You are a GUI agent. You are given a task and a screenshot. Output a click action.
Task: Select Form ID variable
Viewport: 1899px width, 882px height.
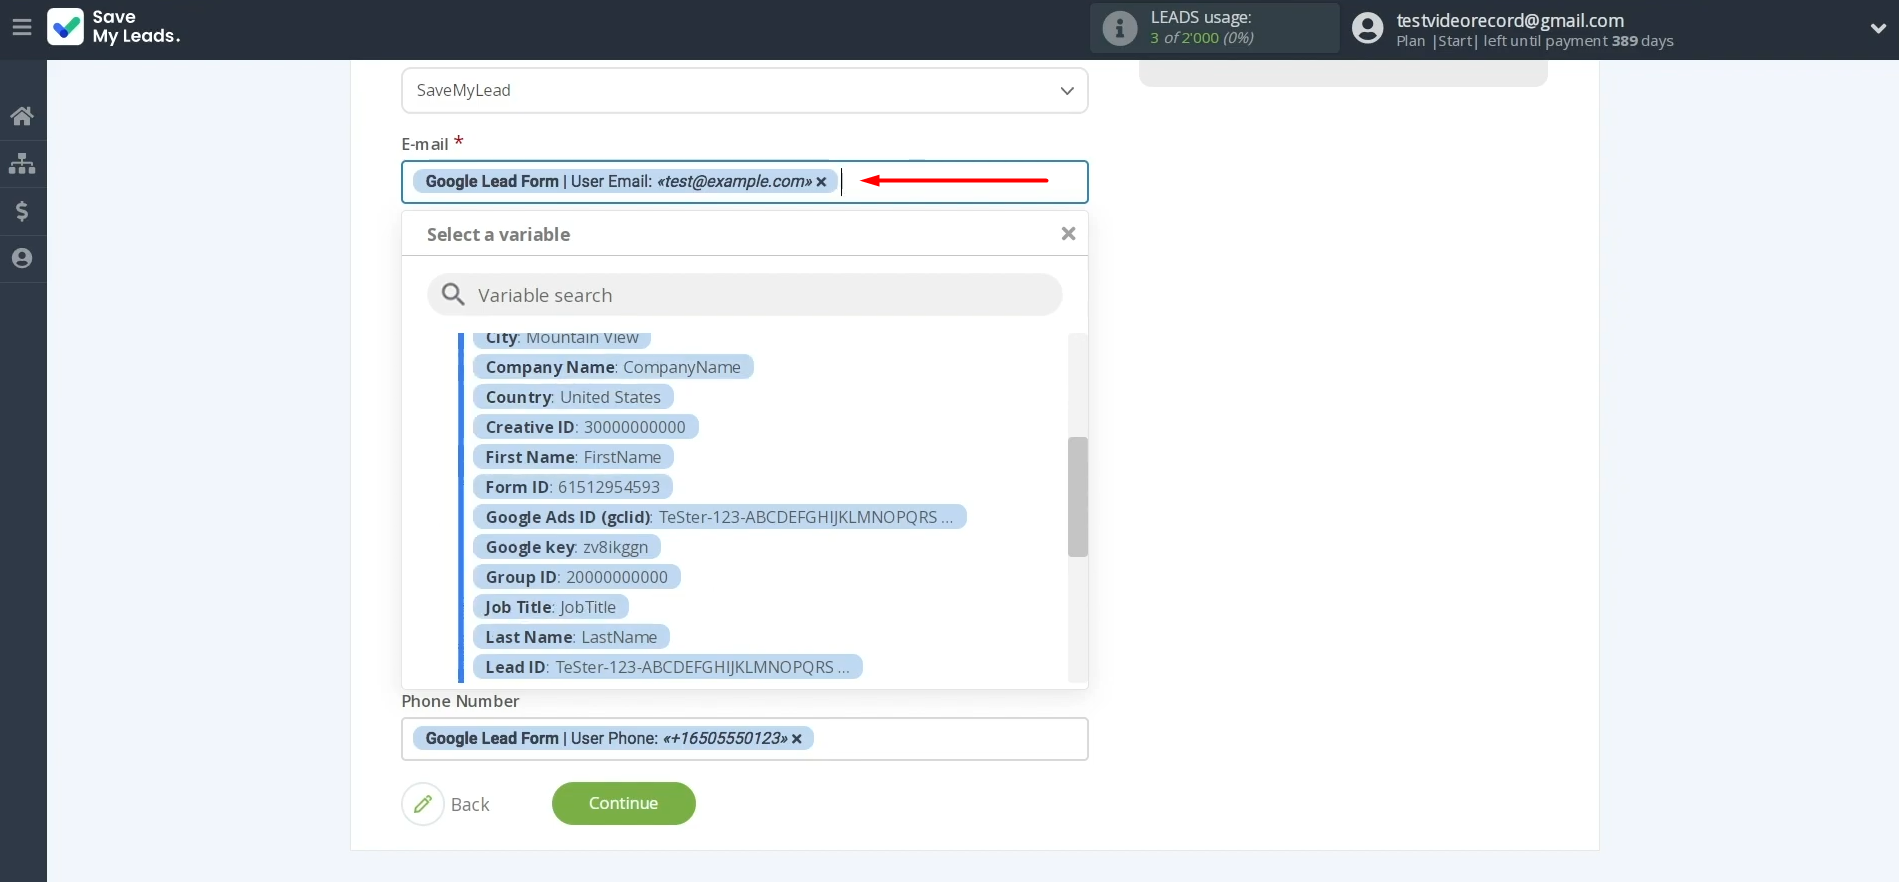click(572, 487)
